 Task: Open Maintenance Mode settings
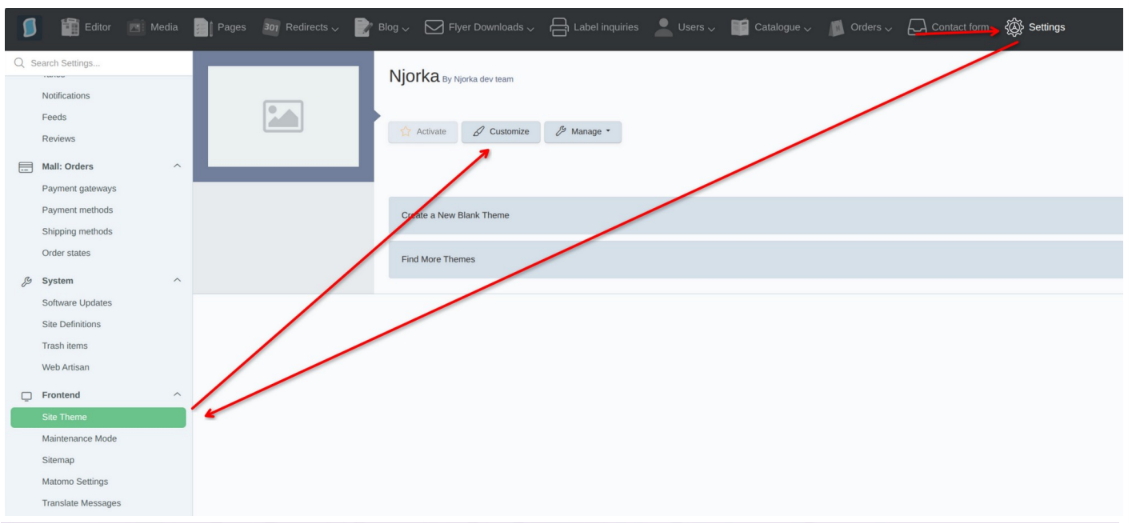coord(79,439)
